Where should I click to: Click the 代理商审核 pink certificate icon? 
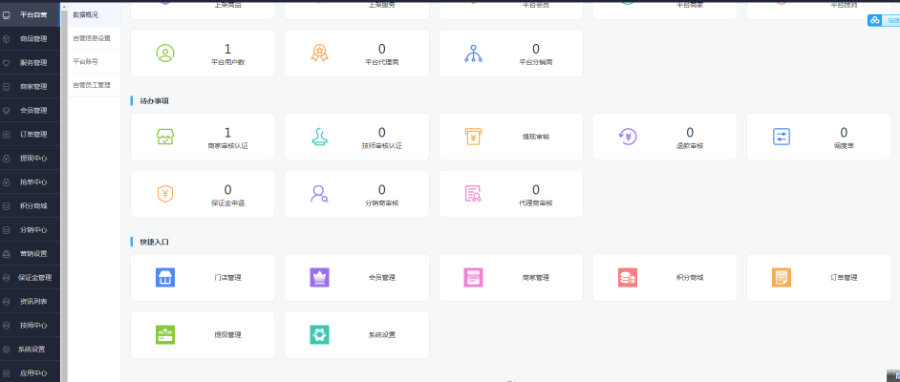[474, 193]
